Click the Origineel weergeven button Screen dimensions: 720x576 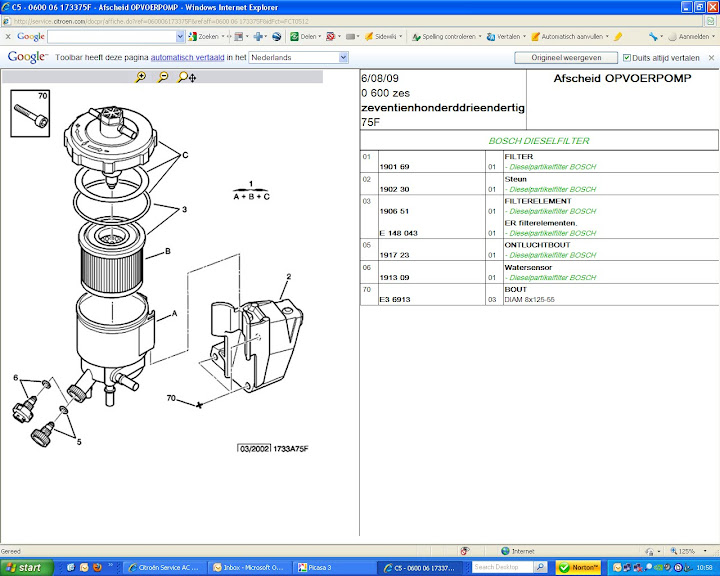point(566,57)
